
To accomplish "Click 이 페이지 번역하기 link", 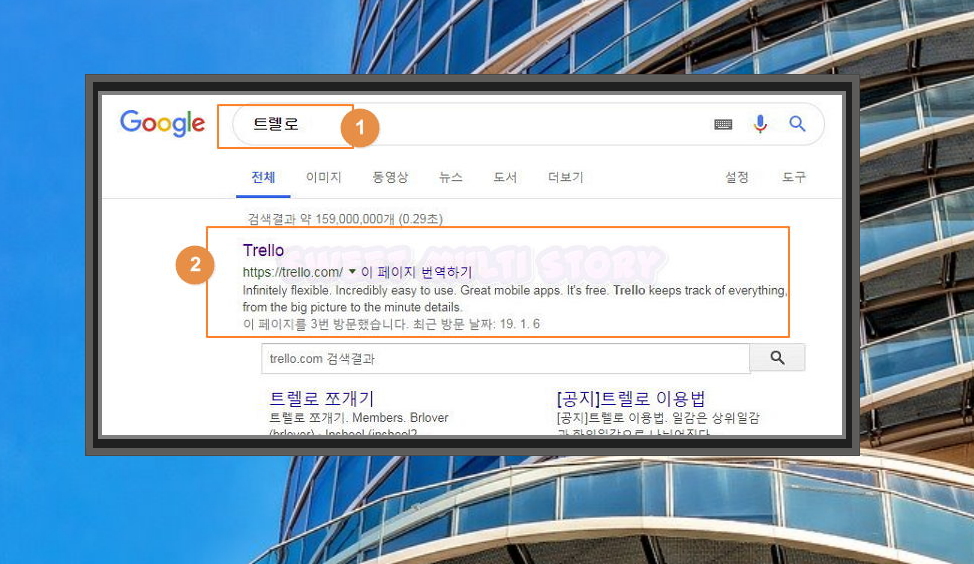I will 417,272.
